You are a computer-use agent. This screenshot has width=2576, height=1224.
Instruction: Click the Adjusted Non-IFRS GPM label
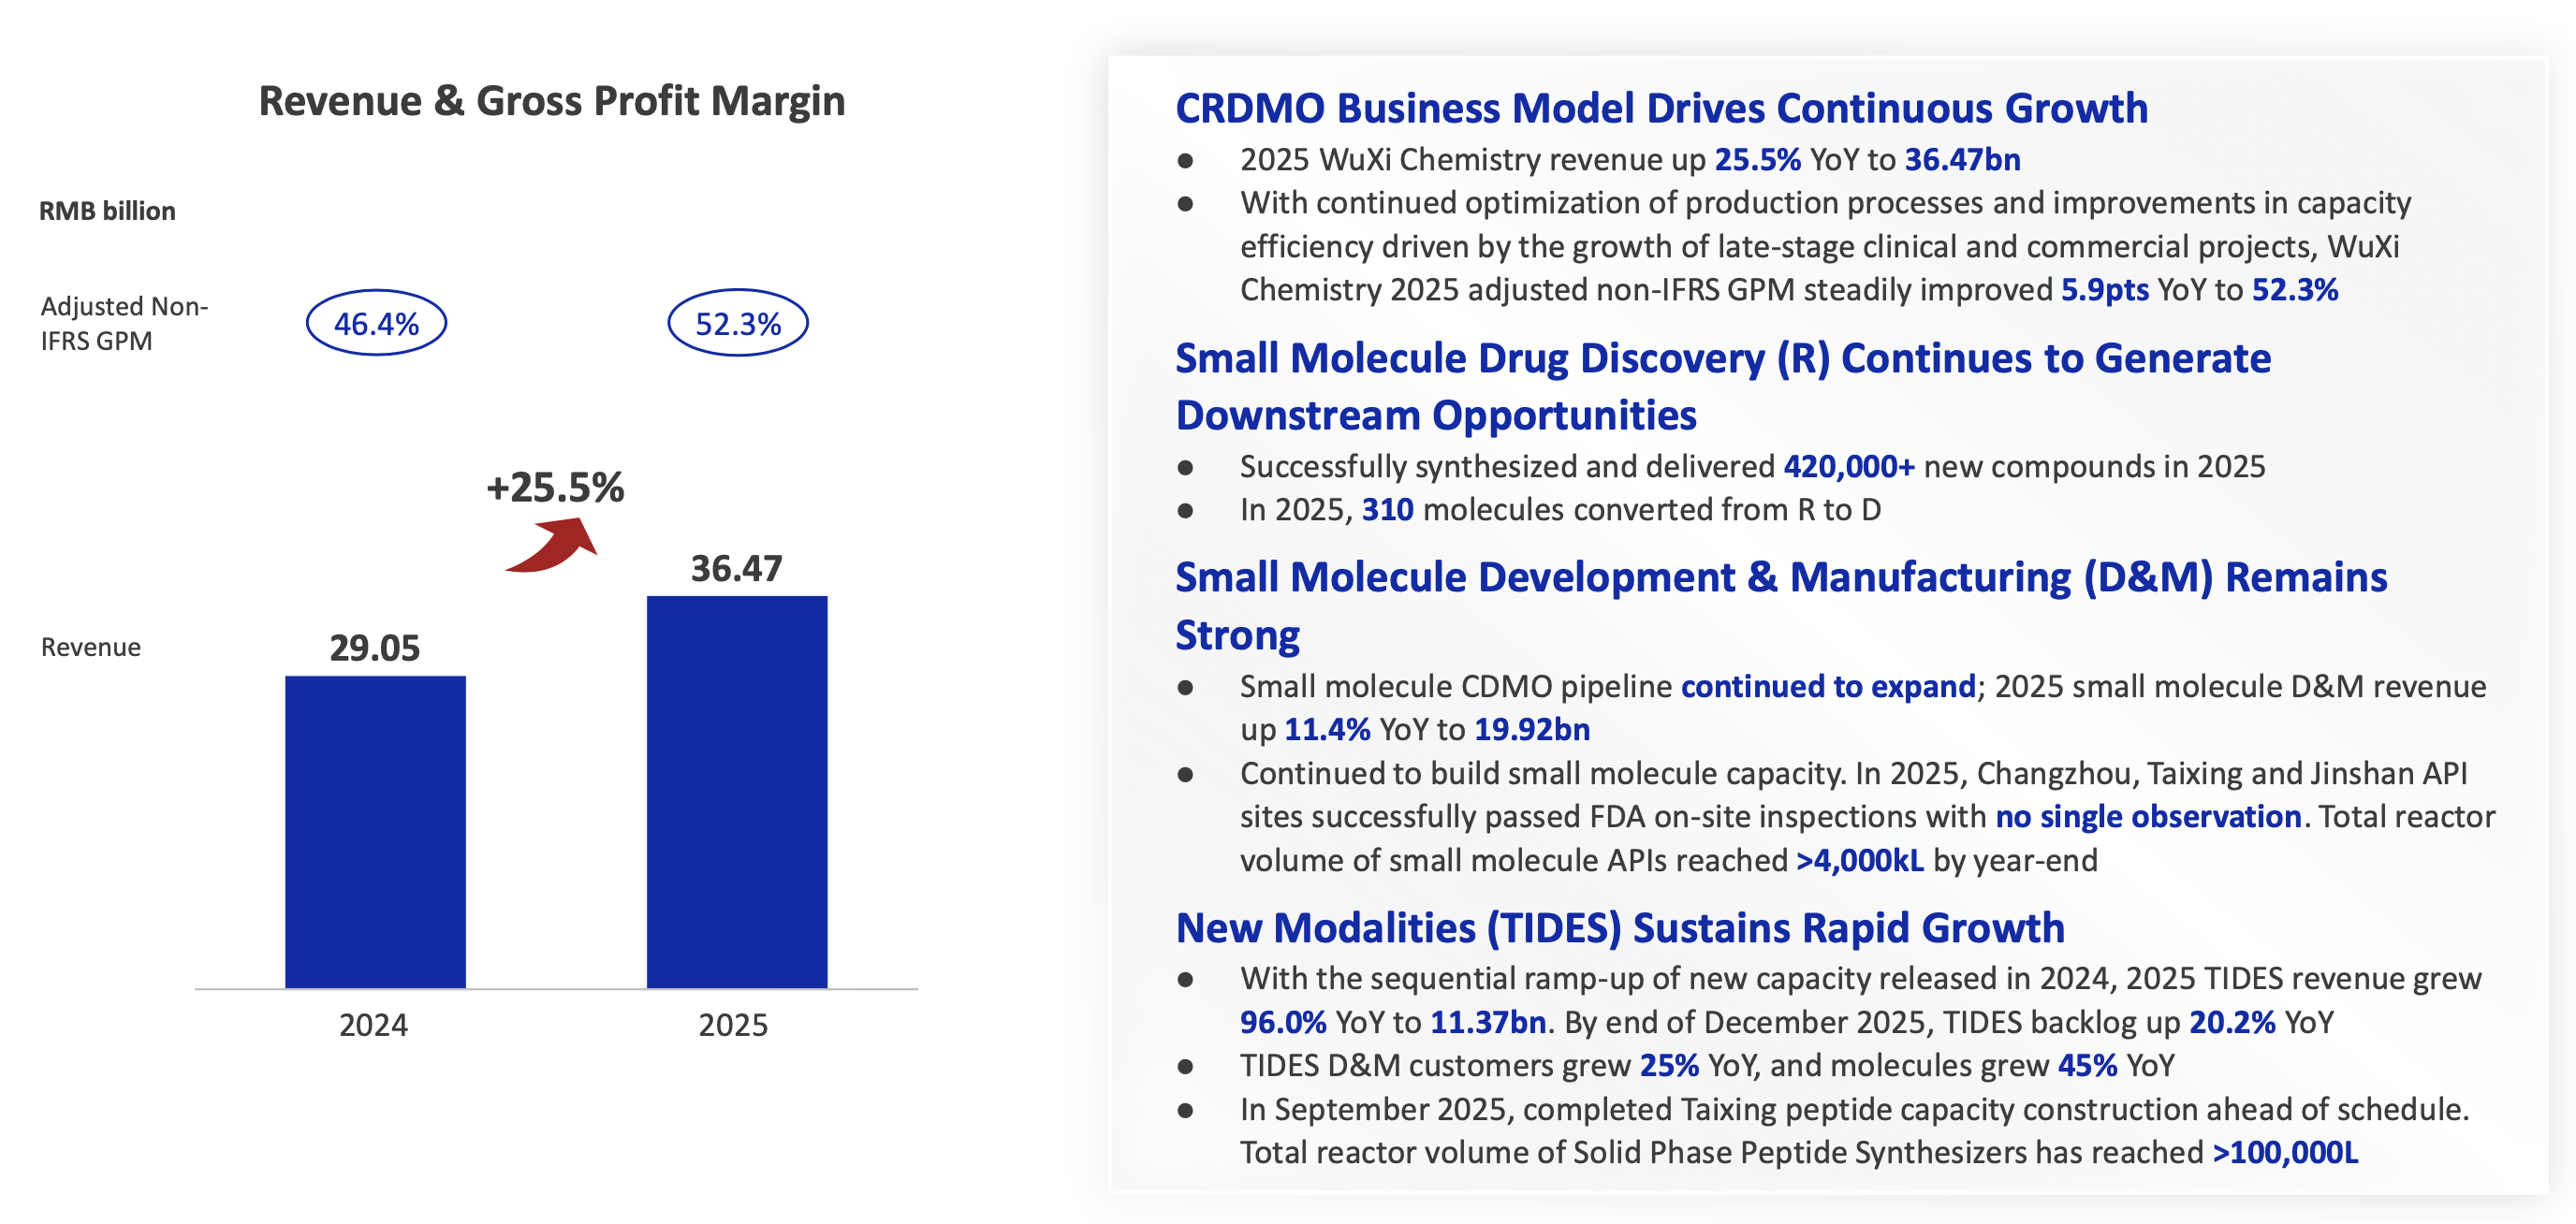pos(123,323)
